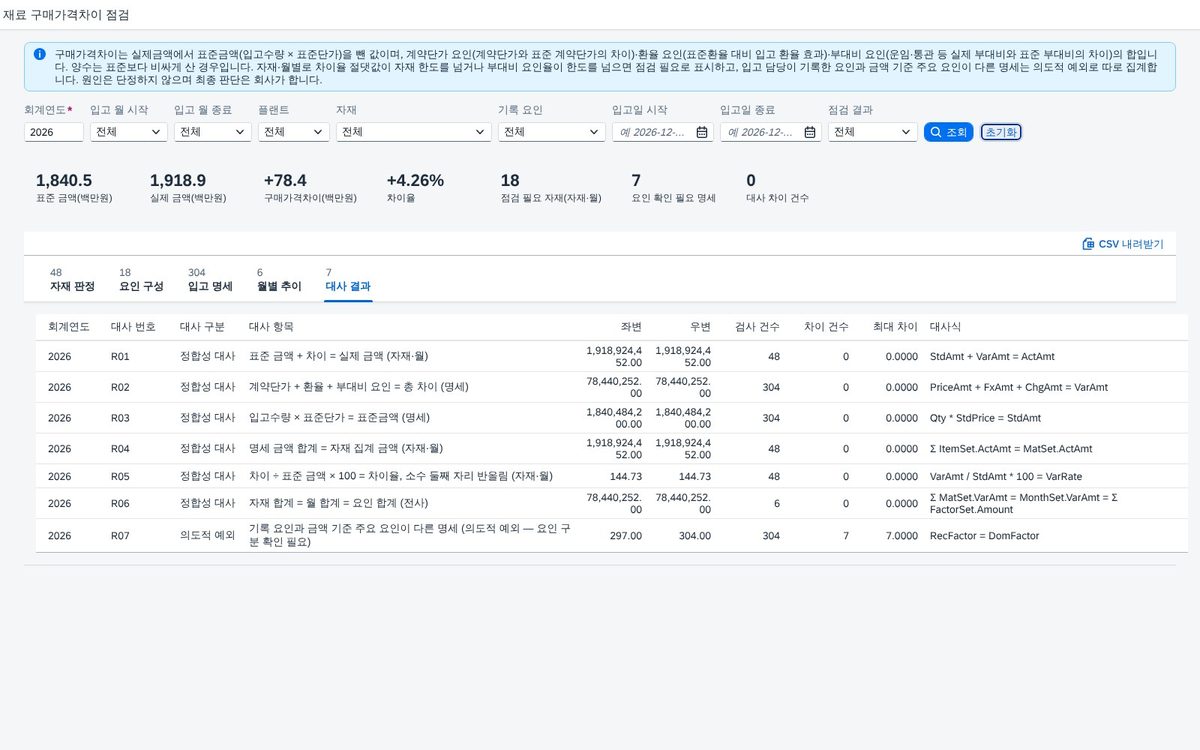
Task: Click the 144.73 value in the 좌변 column
Action: 625,477
